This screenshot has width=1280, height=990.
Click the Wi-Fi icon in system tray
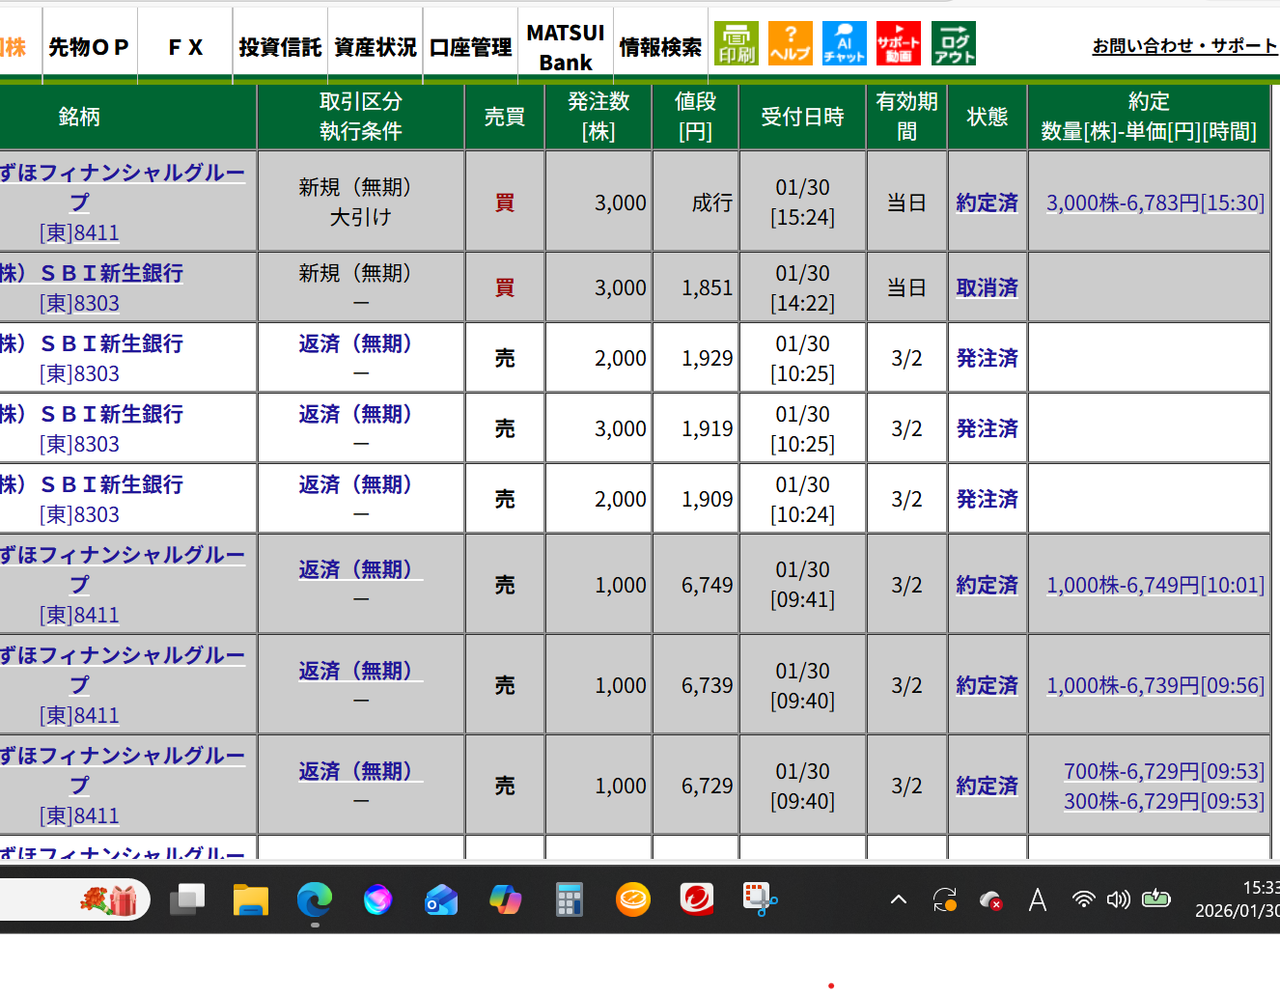1083,899
